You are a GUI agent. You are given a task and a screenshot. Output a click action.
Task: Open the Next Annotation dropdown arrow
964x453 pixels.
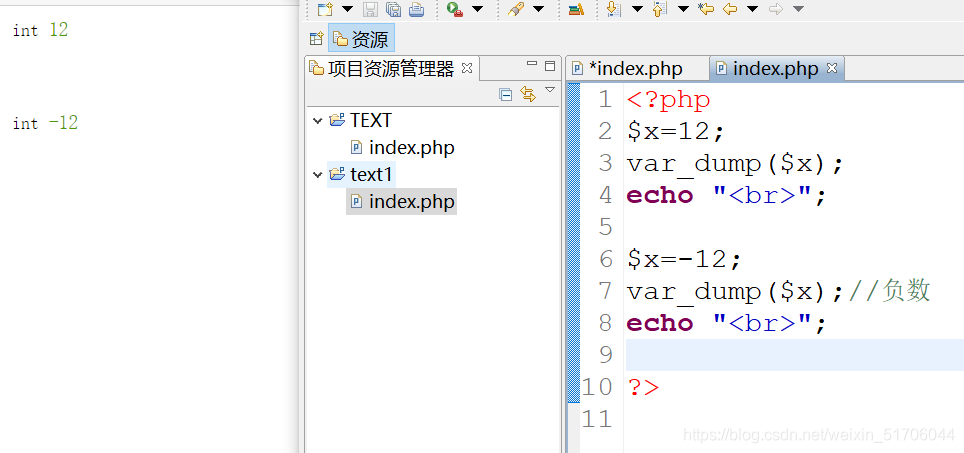click(637, 9)
